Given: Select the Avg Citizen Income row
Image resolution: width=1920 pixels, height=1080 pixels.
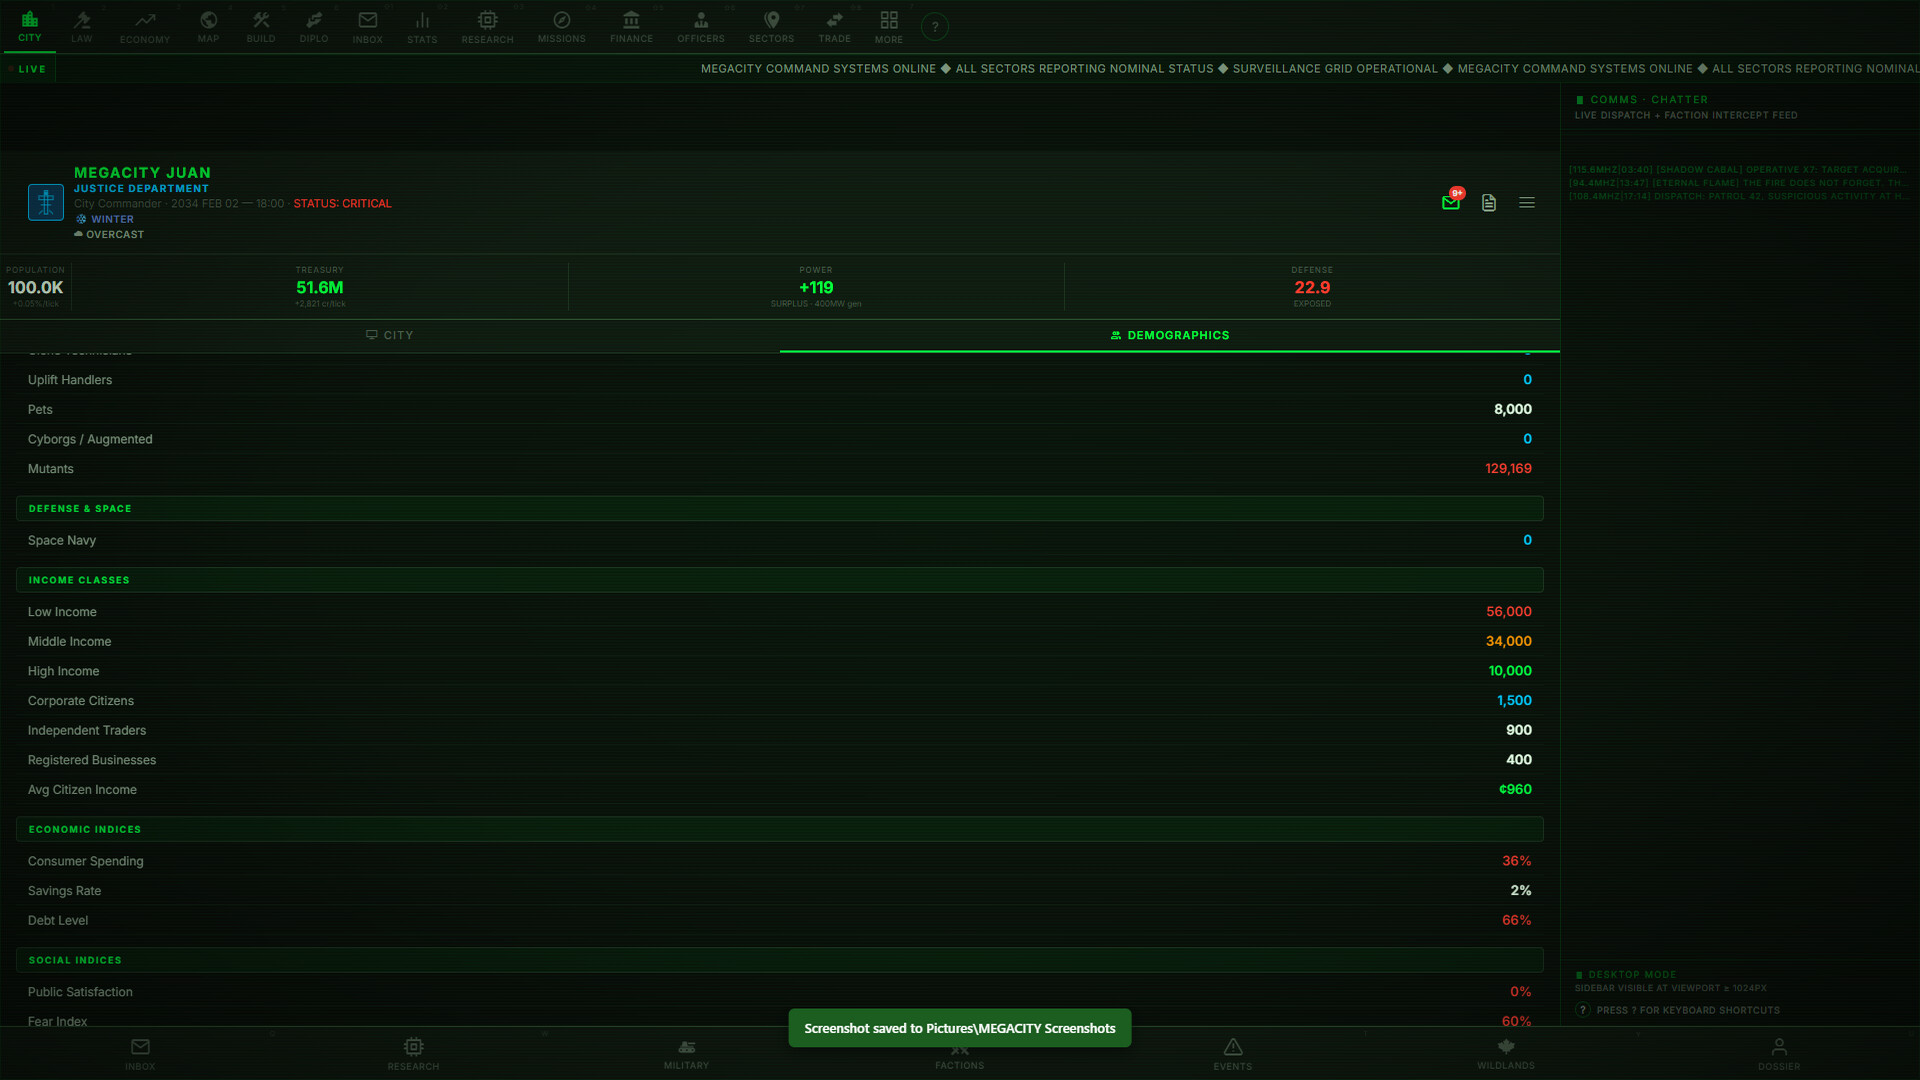Looking at the screenshot, I should 780,790.
